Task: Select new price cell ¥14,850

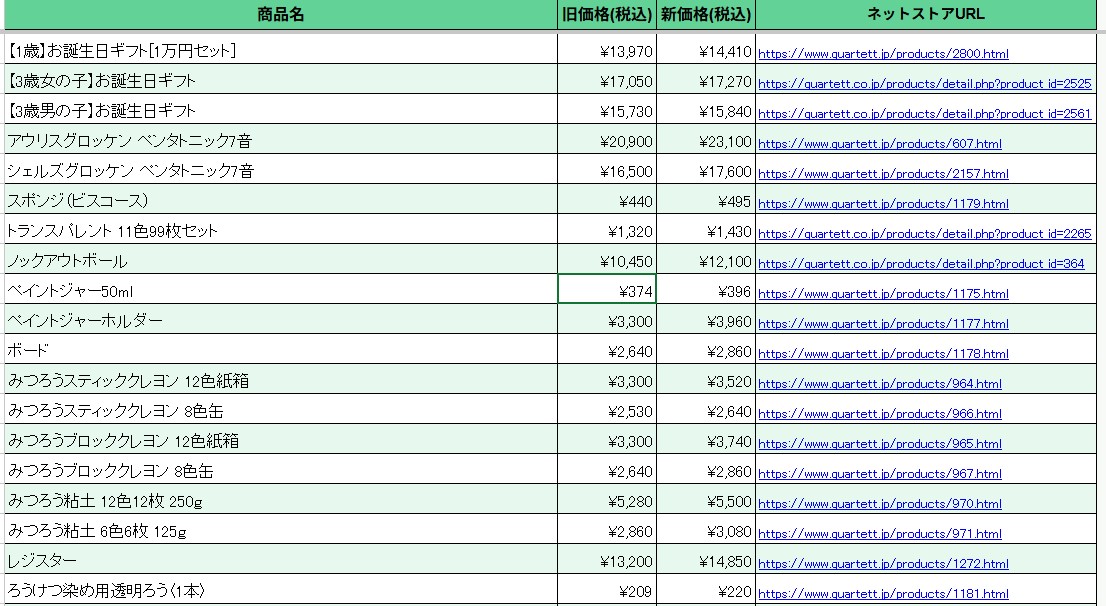Action: pyautogui.click(x=705, y=559)
